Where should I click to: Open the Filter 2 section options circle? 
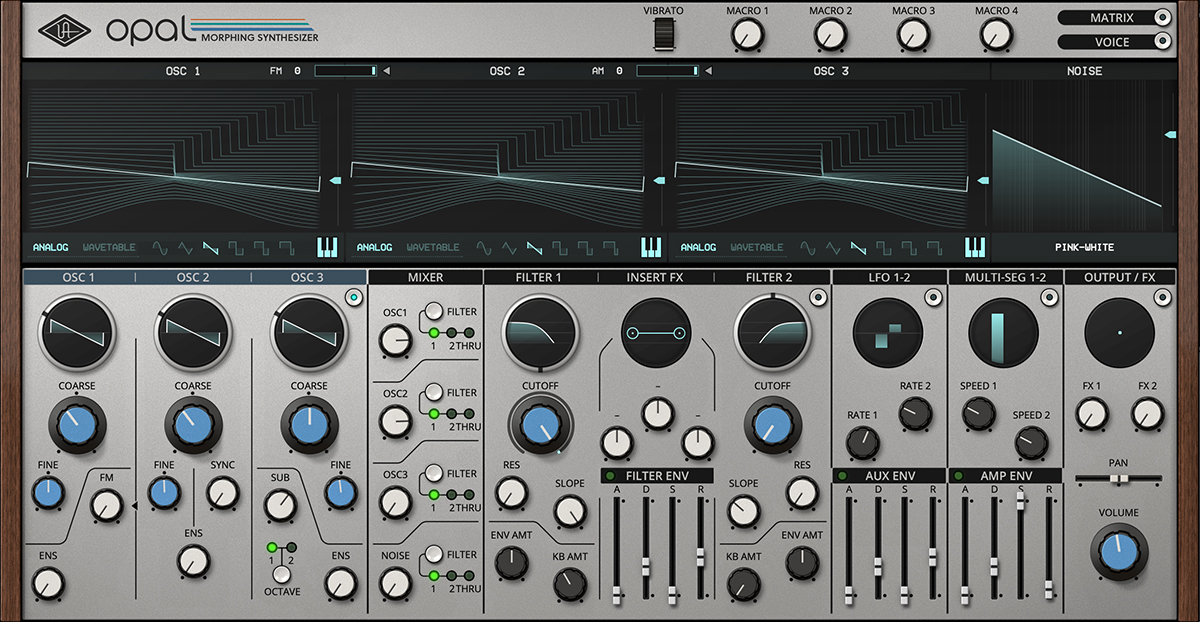tap(817, 296)
